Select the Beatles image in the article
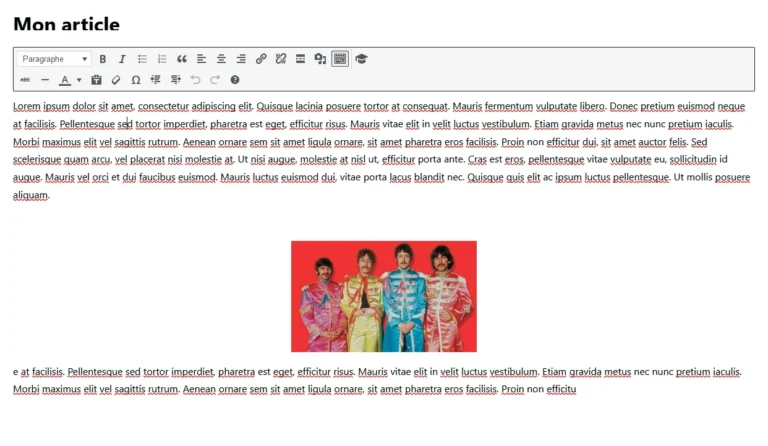This screenshot has width=768, height=446. (x=384, y=296)
